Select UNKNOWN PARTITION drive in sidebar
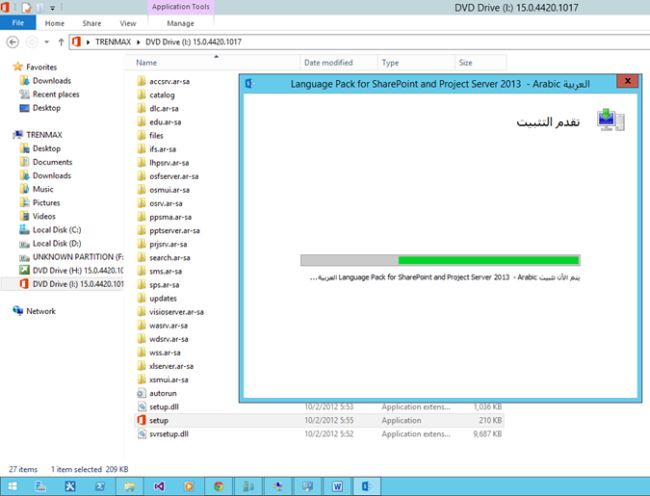Viewport: 650px width, 496px height. pyautogui.click(x=78, y=257)
